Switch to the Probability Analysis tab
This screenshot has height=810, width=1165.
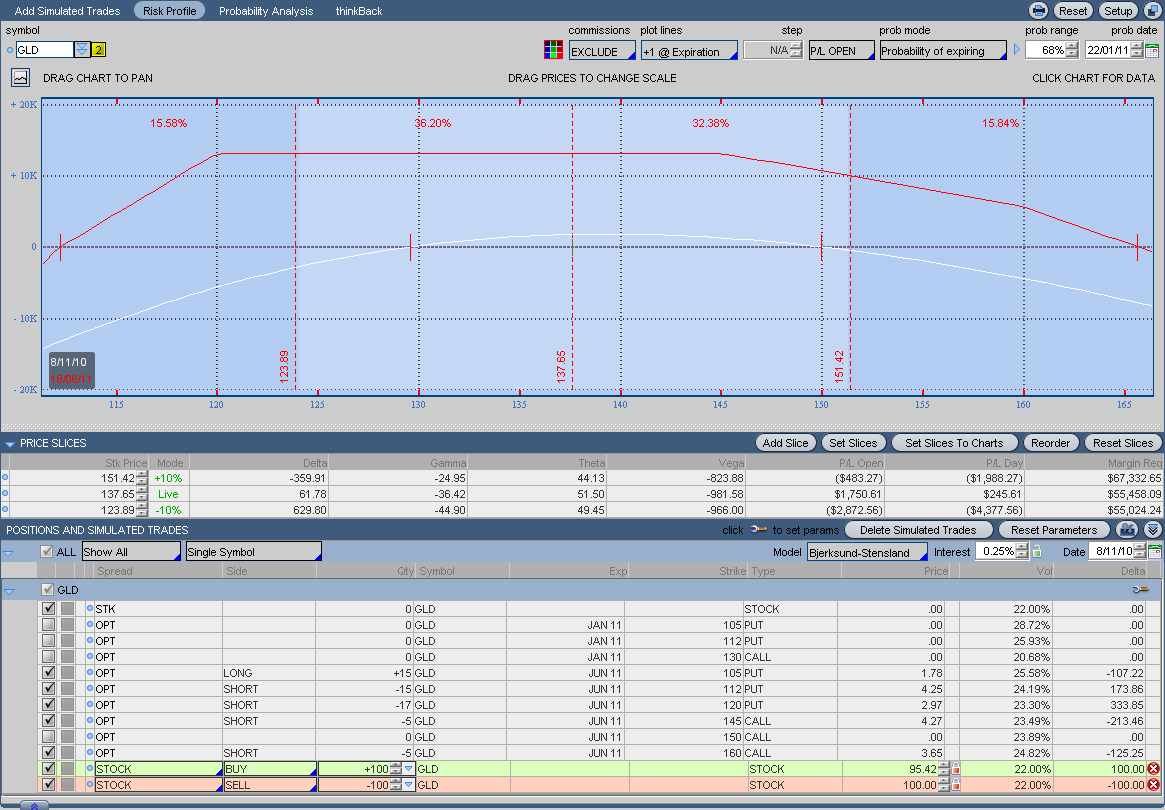[266, 11]
